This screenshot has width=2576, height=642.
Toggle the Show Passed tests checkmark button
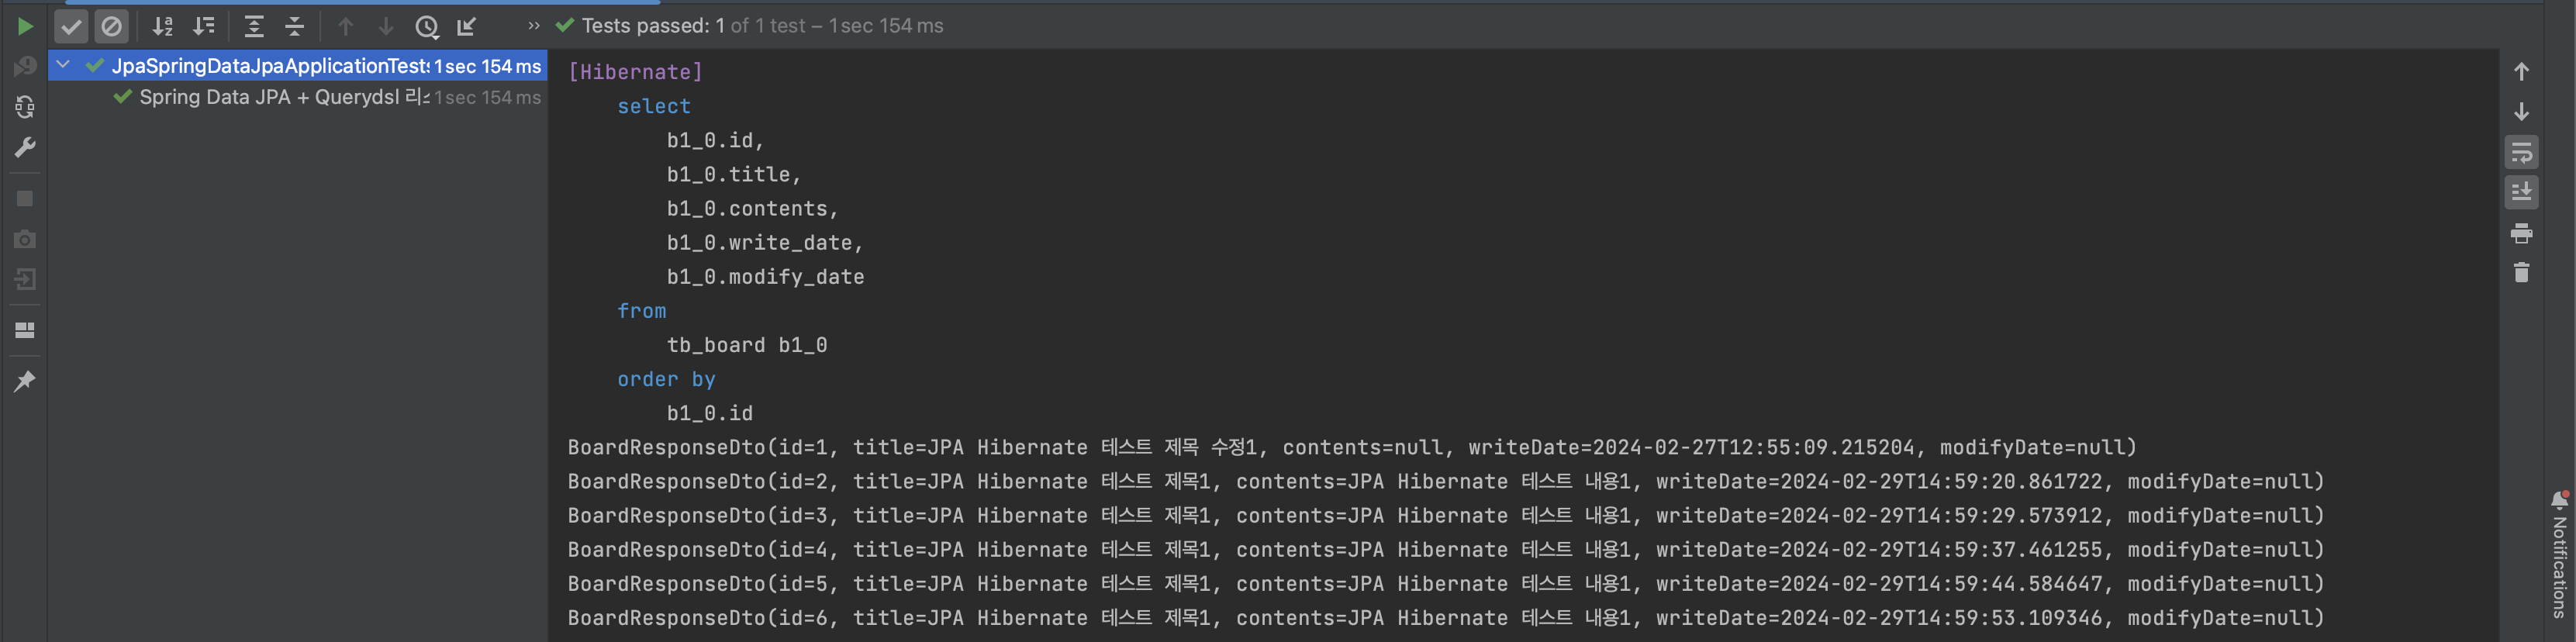(71, 26)
